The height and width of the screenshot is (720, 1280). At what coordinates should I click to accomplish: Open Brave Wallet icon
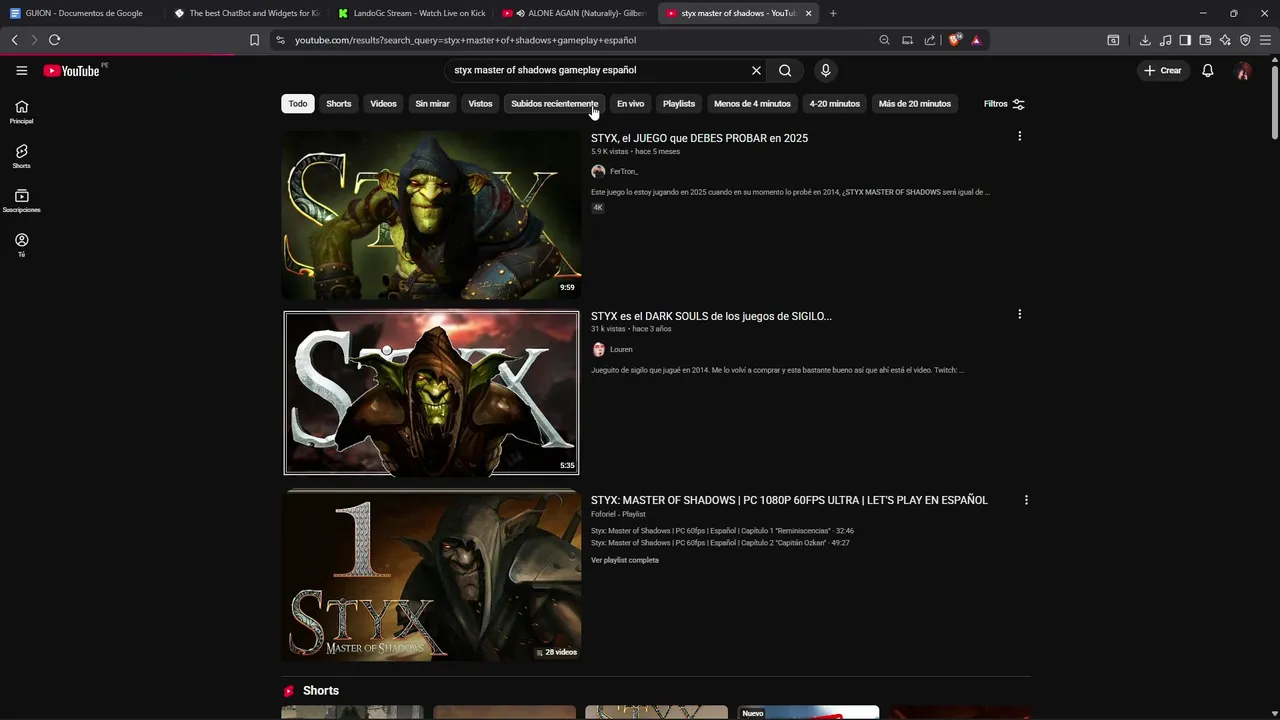[x=1205, y=40]
